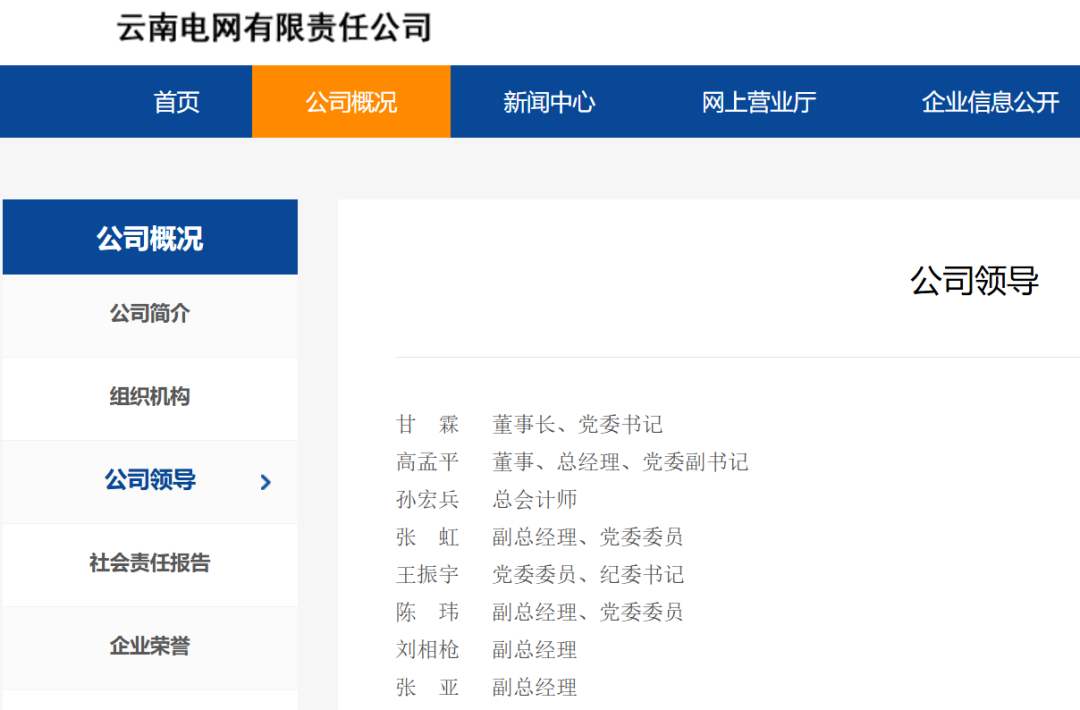Screen dimensions: 1080x710
Task: Go to the 新闻中心 news section
Action: tap(548, 101)
